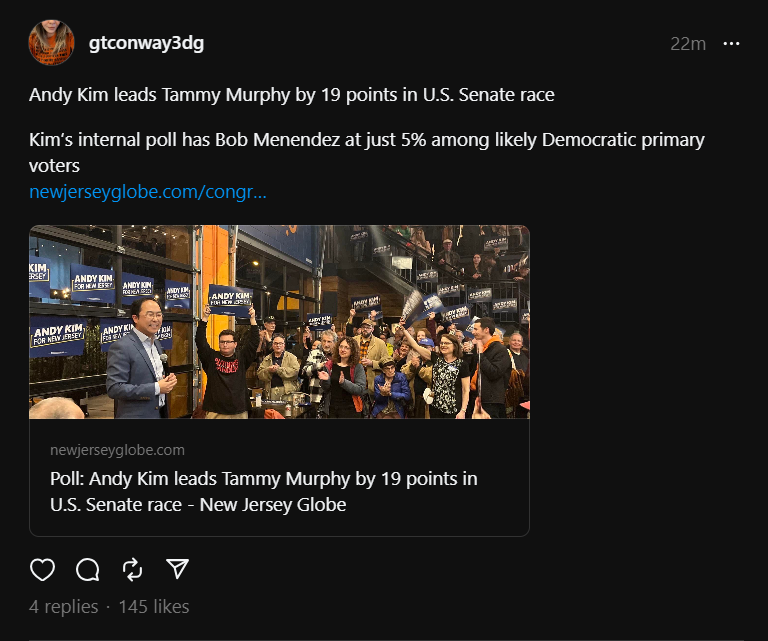This screenshot has width=768, height=641.
Task: Share the post via paper plane icon
Action: pyautogui.click(x=177, y=570)
